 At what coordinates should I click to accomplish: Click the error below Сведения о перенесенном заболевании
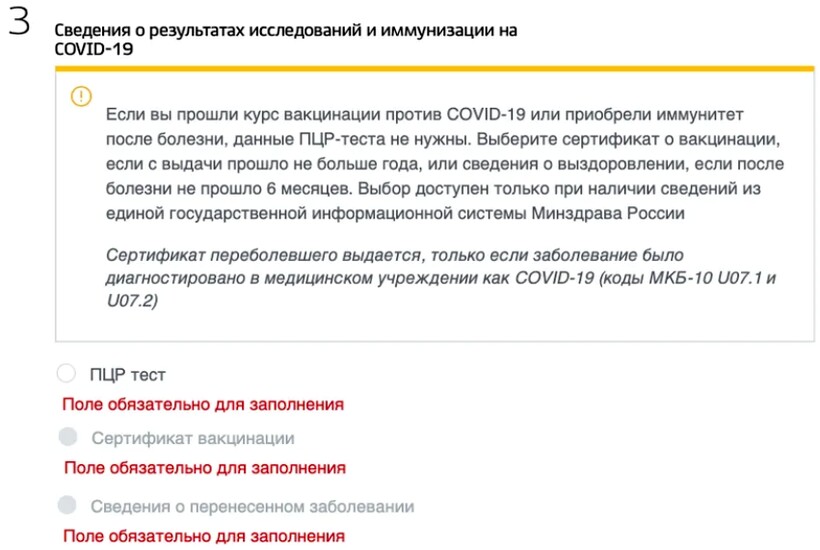pos(204,536)
